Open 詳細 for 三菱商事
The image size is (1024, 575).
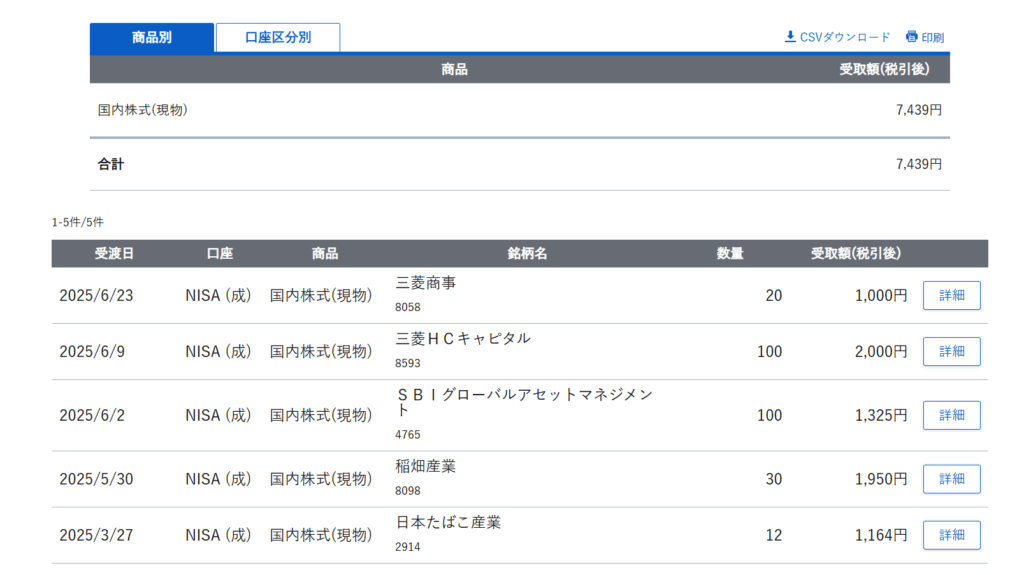(x=952, y=295)
